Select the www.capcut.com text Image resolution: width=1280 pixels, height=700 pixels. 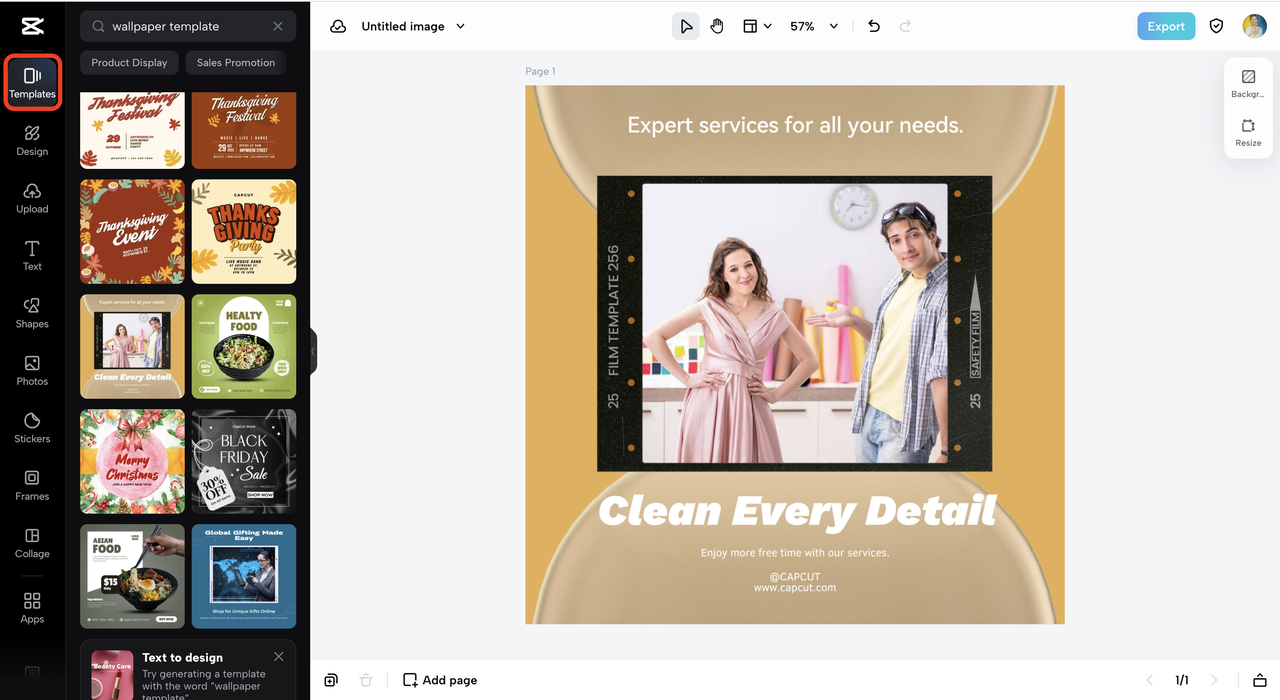tap(795, 588)
